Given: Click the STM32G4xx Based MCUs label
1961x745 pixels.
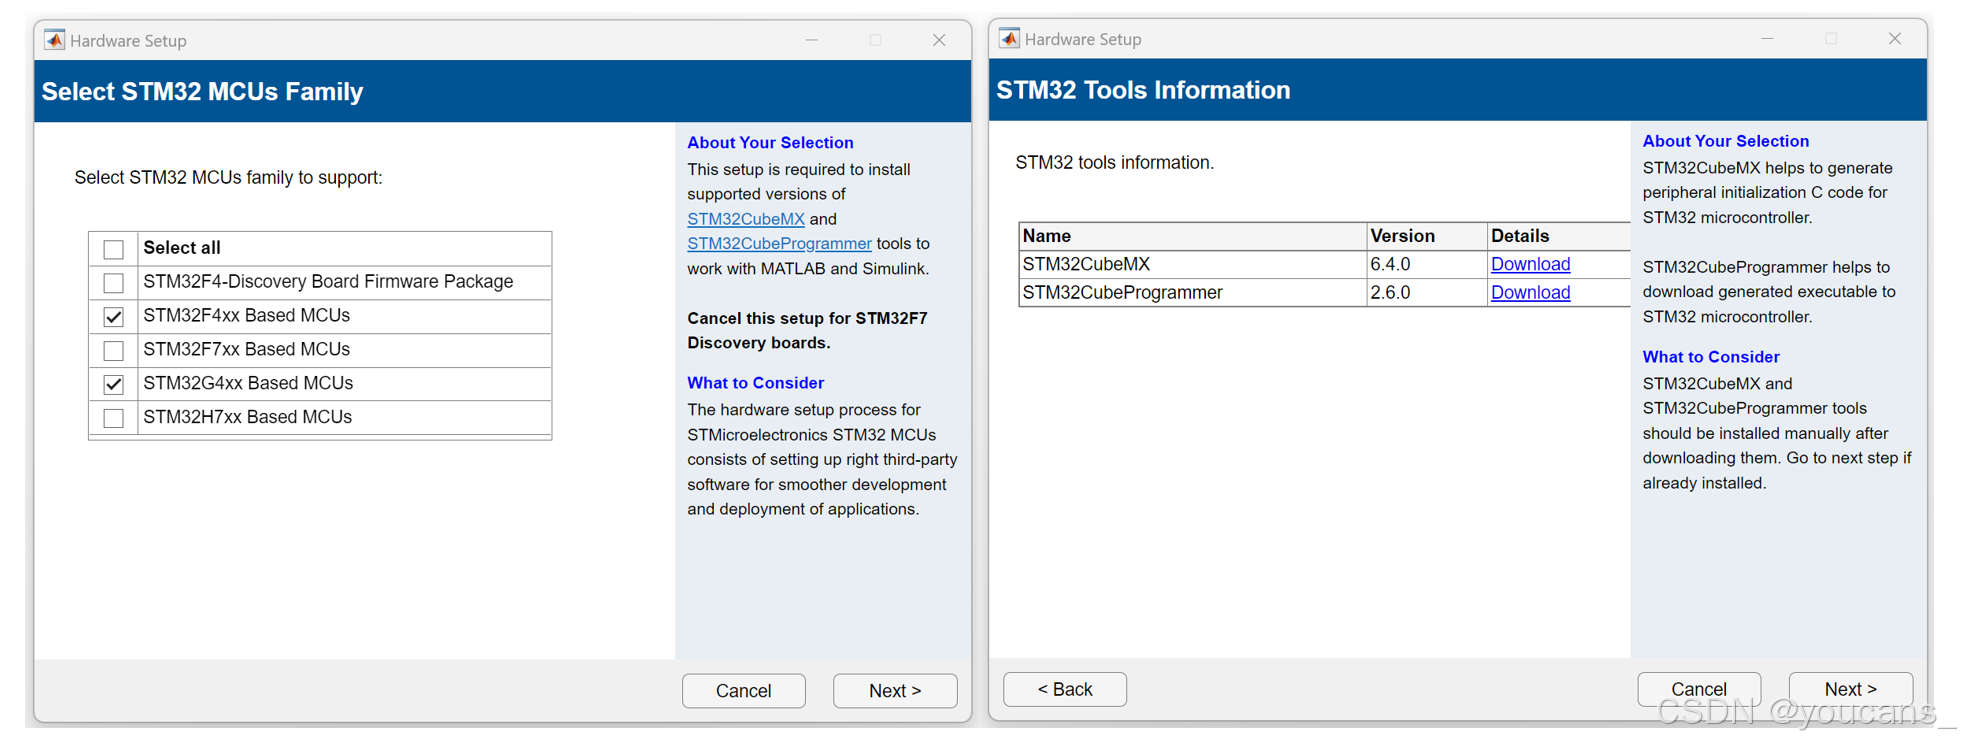Looking at the screenshot, I should pos(248,384).
